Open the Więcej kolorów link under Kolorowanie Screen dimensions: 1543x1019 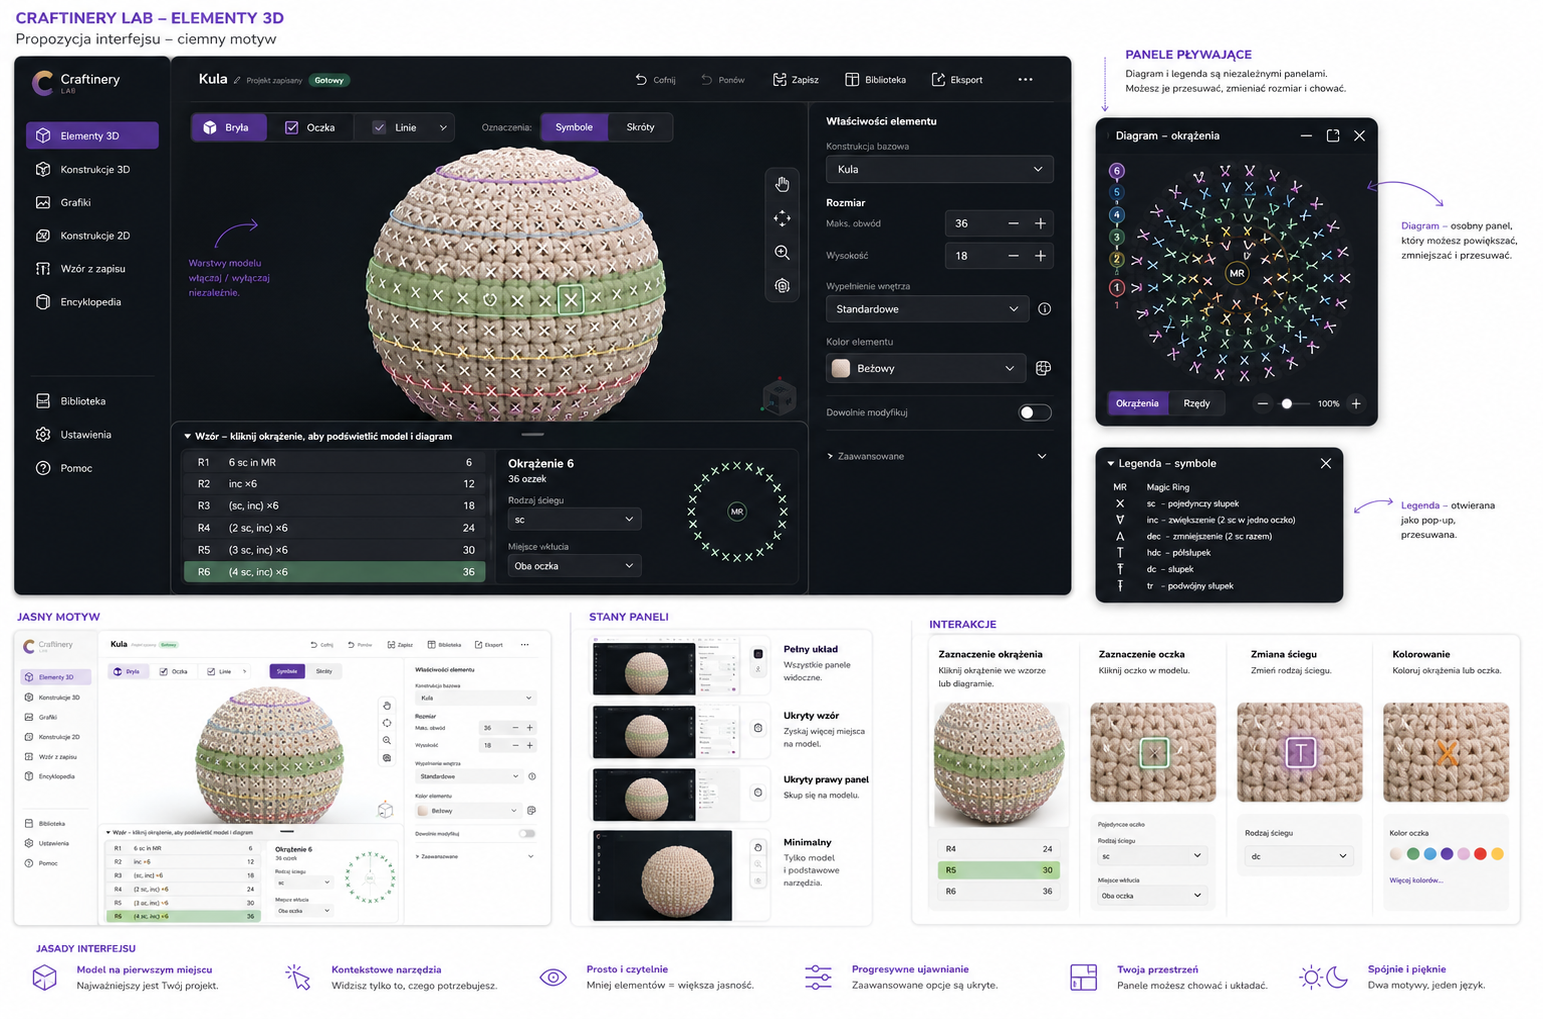click(x=1416, y=880)
